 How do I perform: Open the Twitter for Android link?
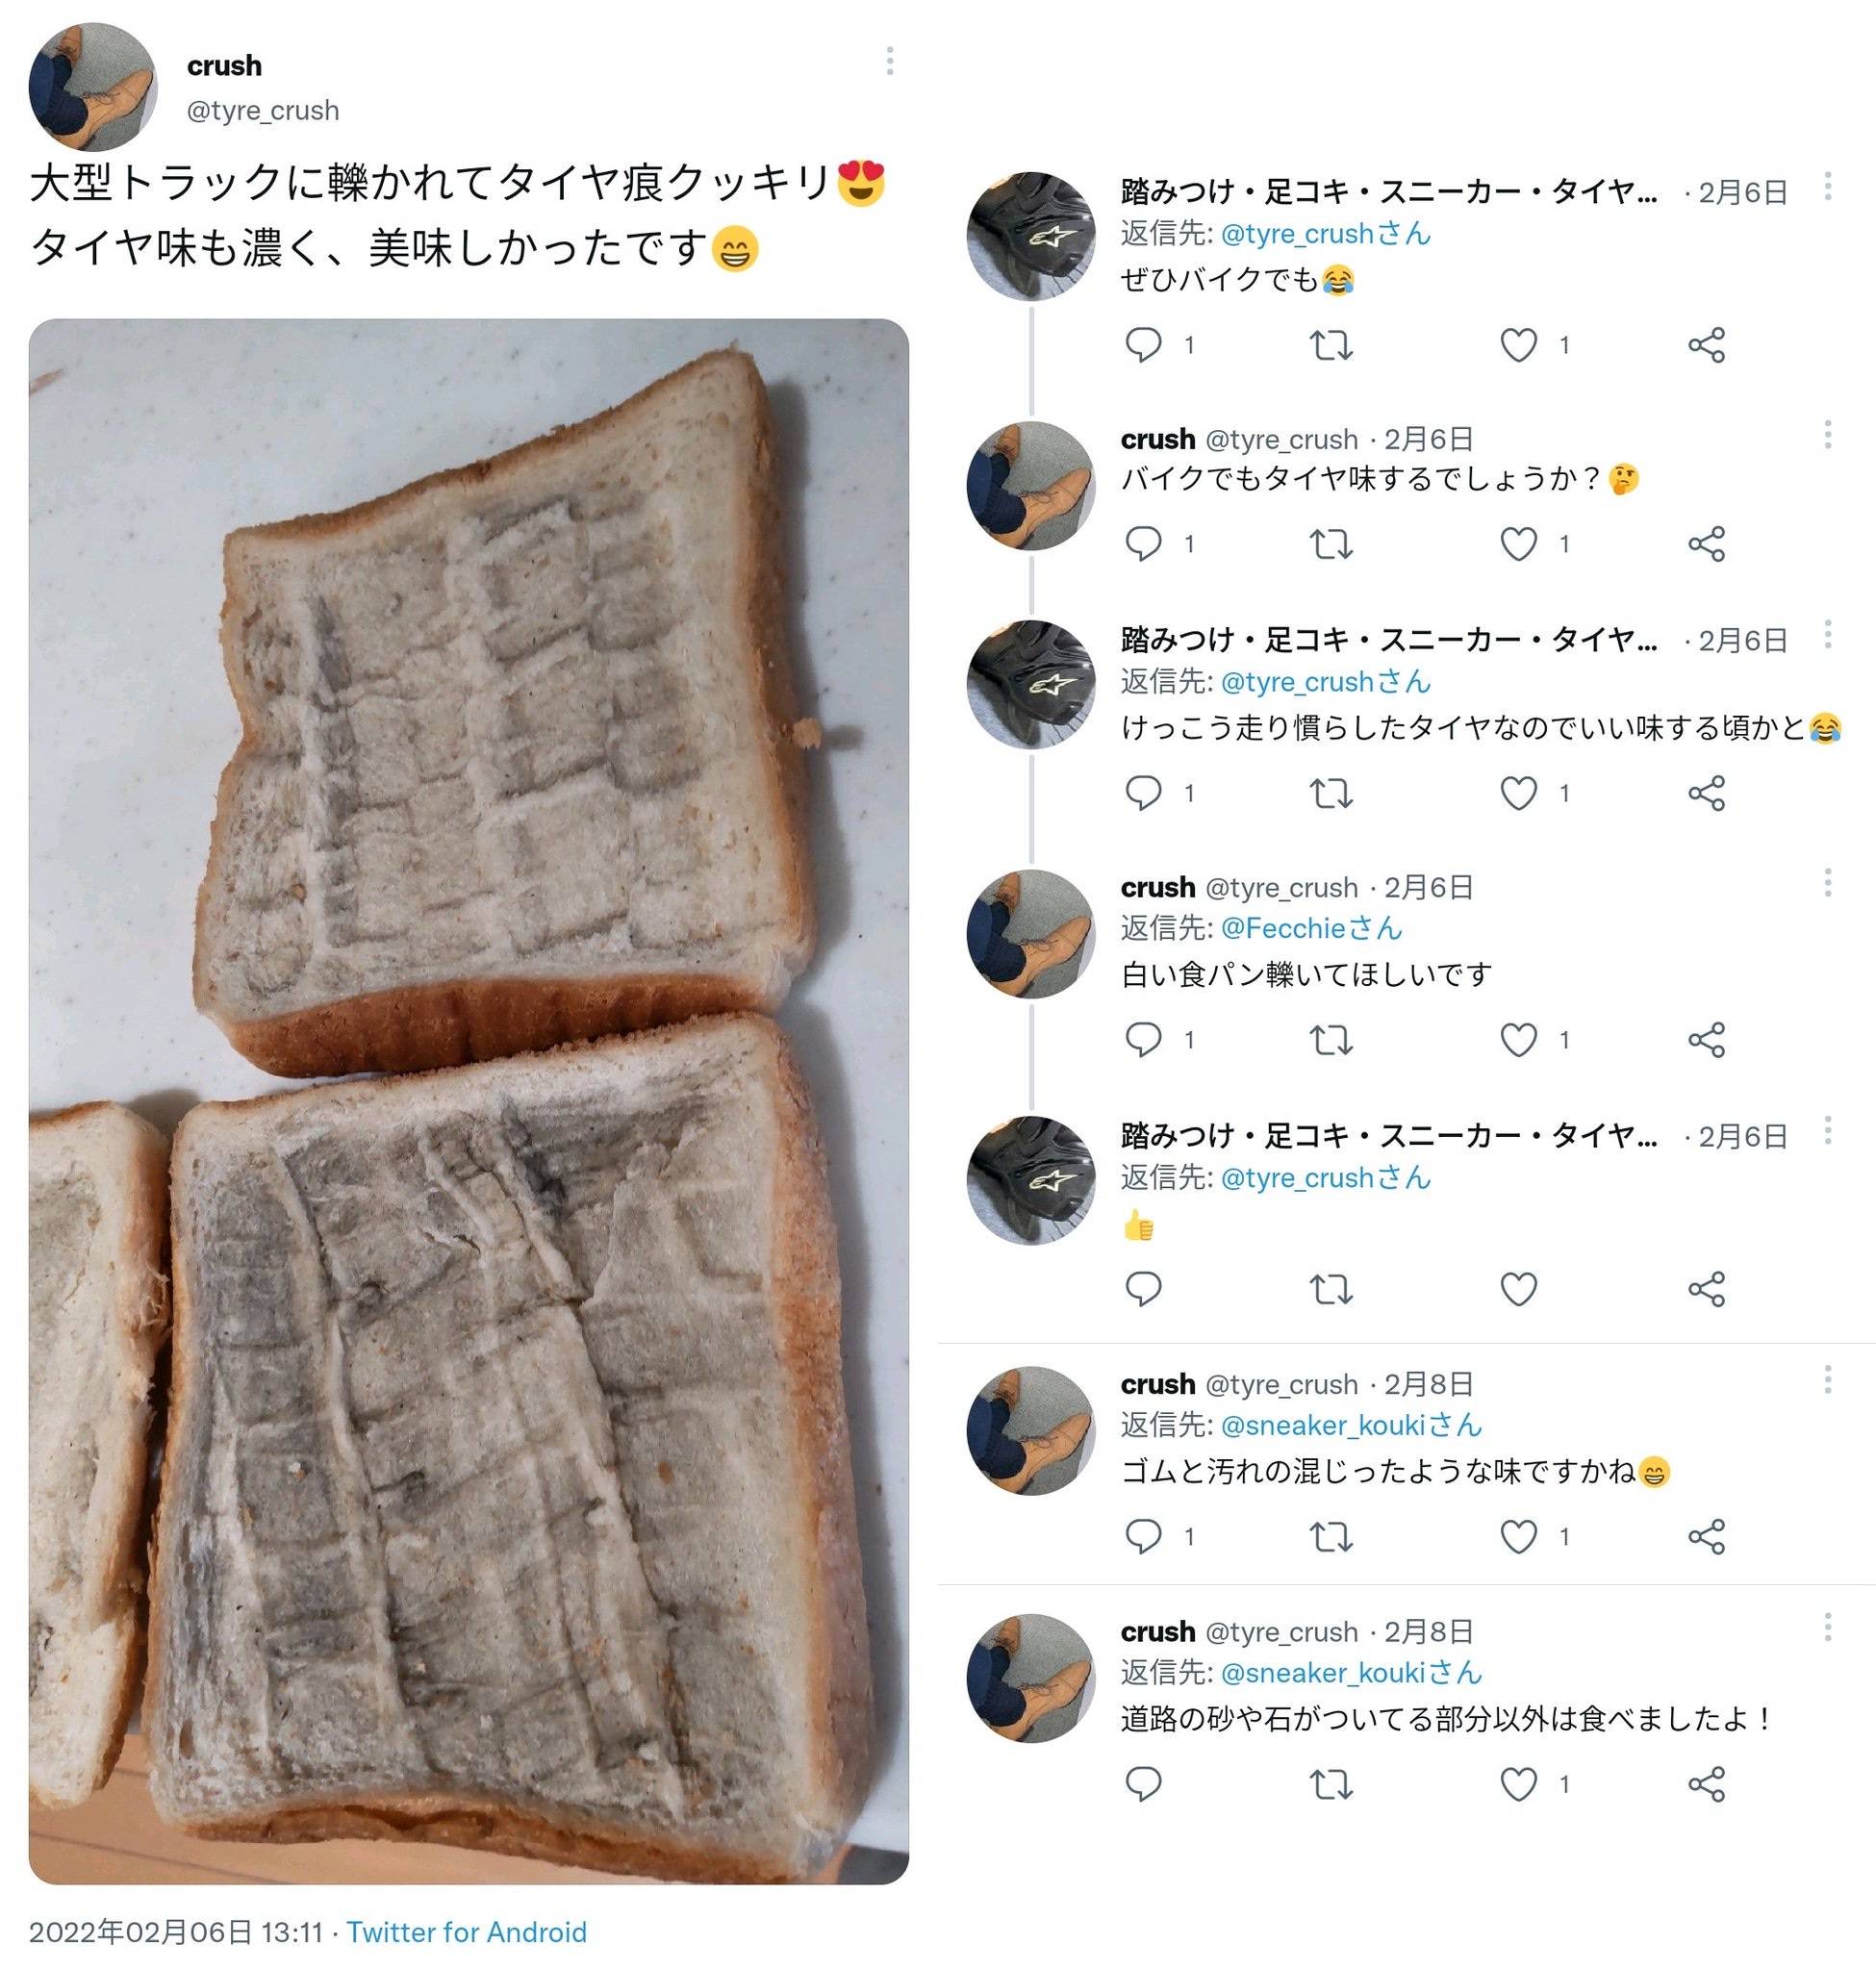[x=466, y=1932]
